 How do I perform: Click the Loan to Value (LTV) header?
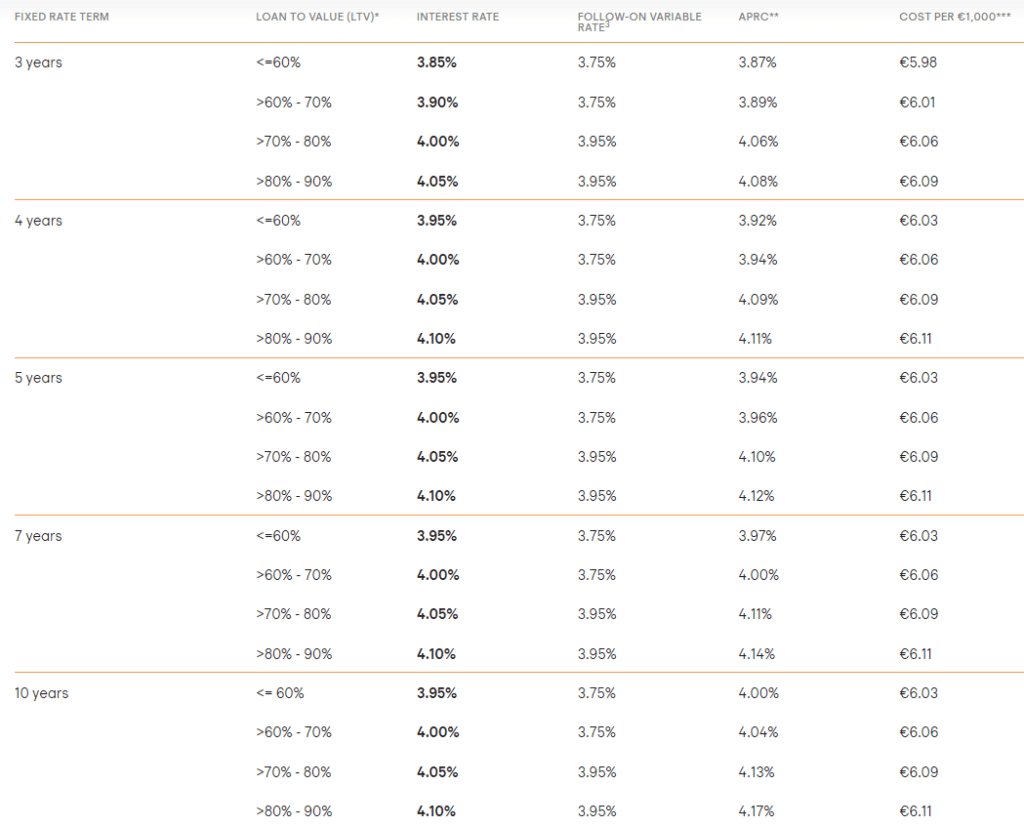317,17
